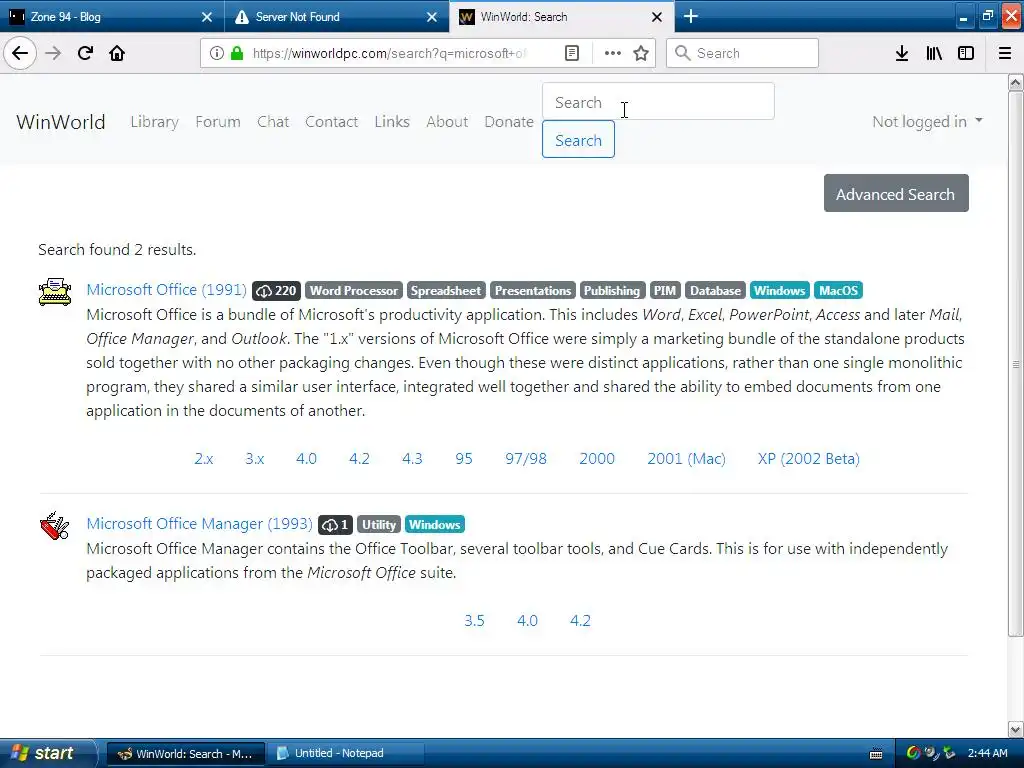Open a new tab with plus button

pyautogui.click(x=691, y=16)
